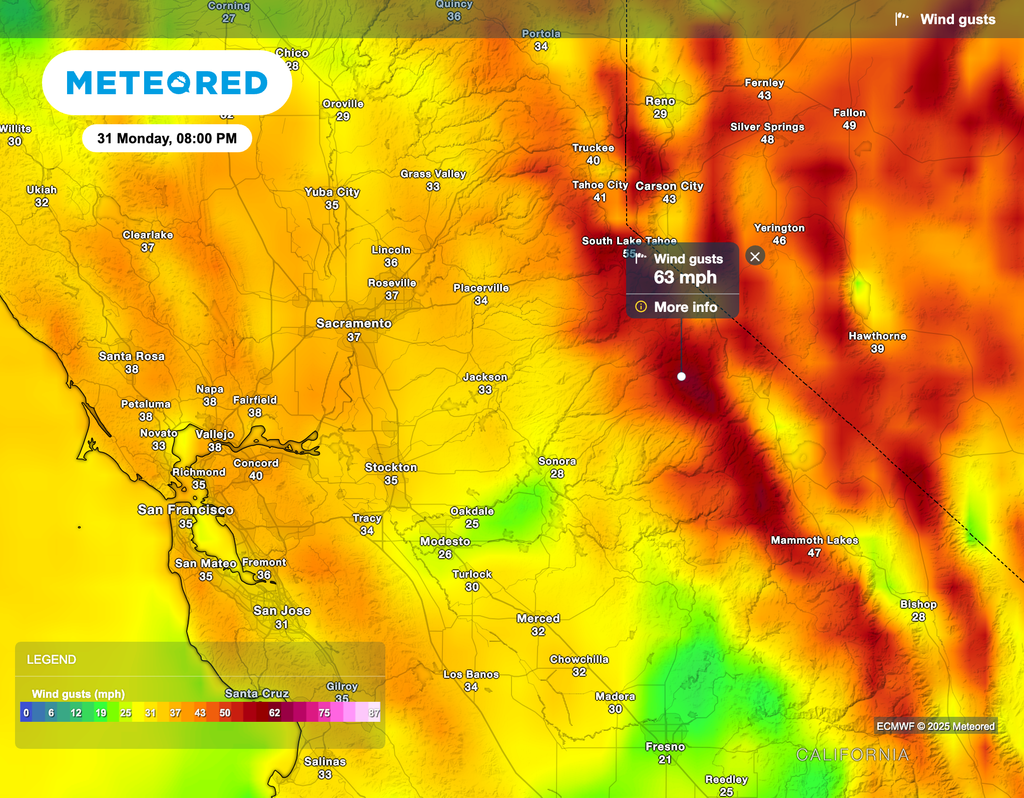Image resolution: width=1024 pixels, height=798 pixels.
Task: Click the wind sock icon in the popup
Action: (641, 258)
